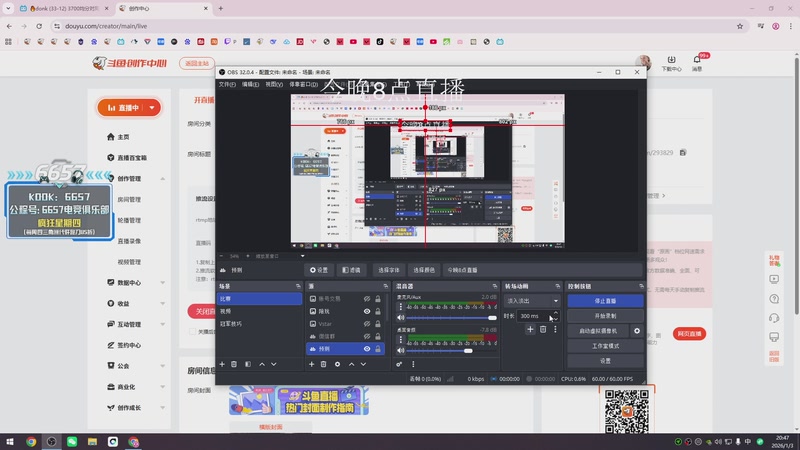
Task: Mute the 麦克风/Aux speaker icon
Action: [x=401, y=318]
